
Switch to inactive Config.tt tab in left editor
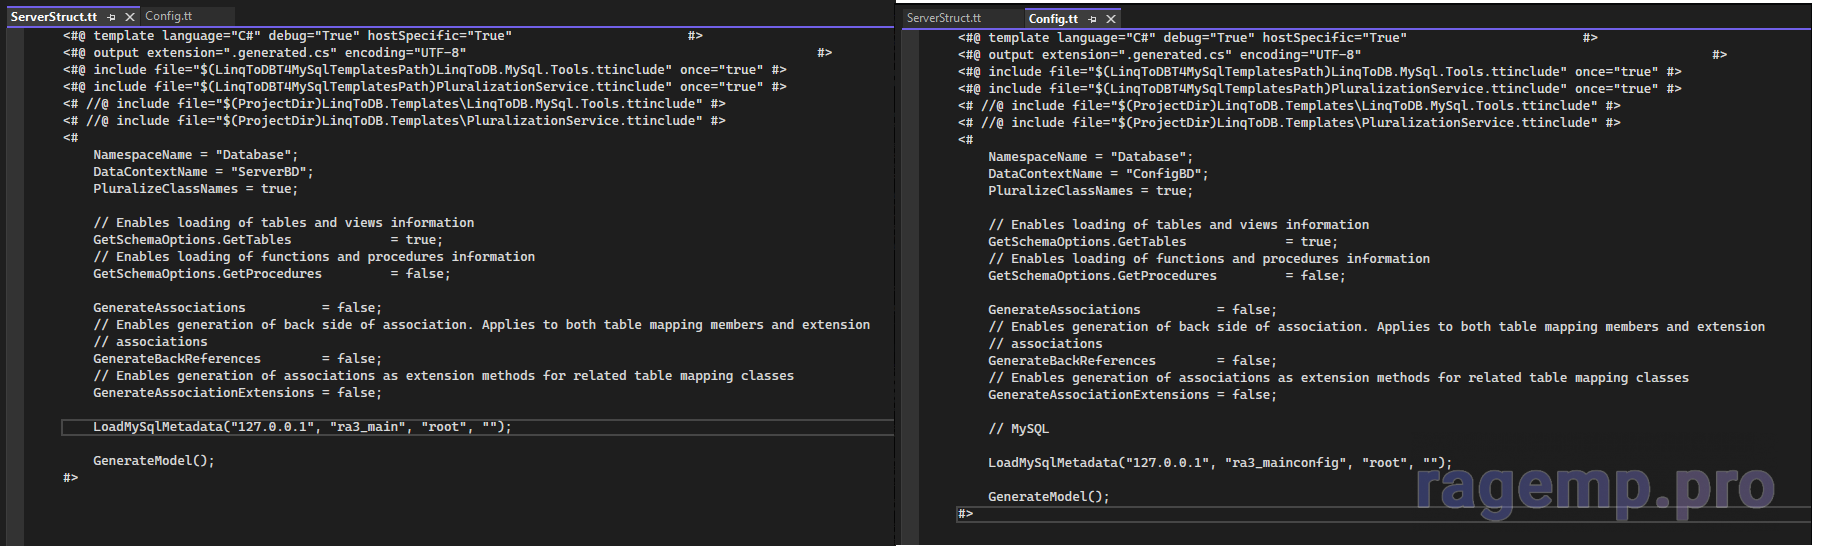pos(168,16)
